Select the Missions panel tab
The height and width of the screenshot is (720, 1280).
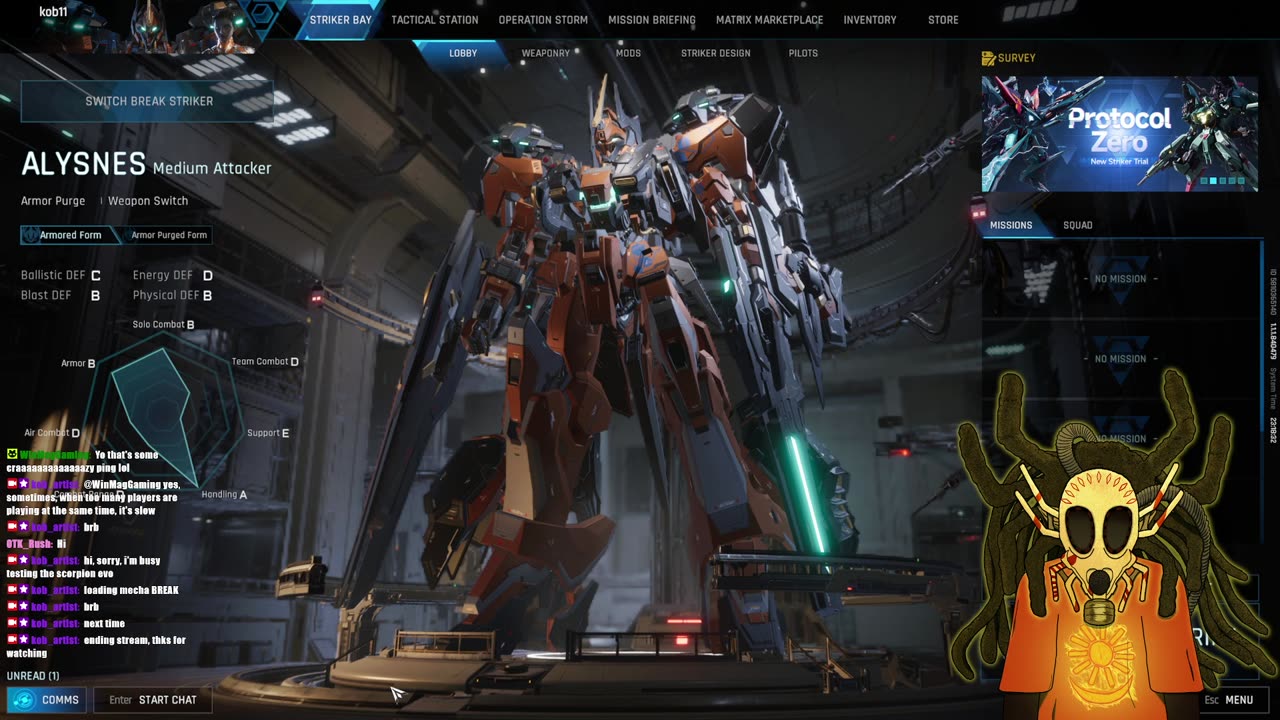pyautogui.click(x=1011, y=225)
